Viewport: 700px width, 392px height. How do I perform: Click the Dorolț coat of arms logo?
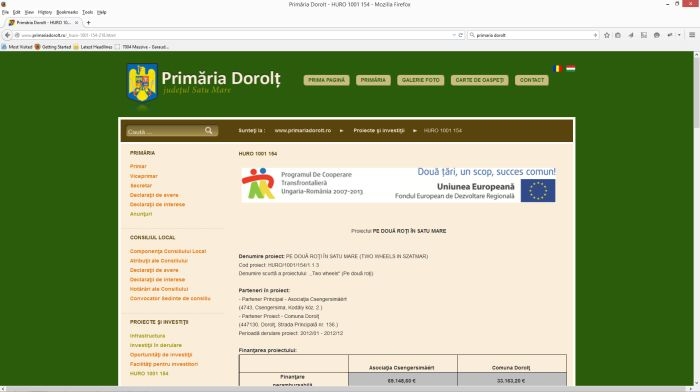coord(142,83)
